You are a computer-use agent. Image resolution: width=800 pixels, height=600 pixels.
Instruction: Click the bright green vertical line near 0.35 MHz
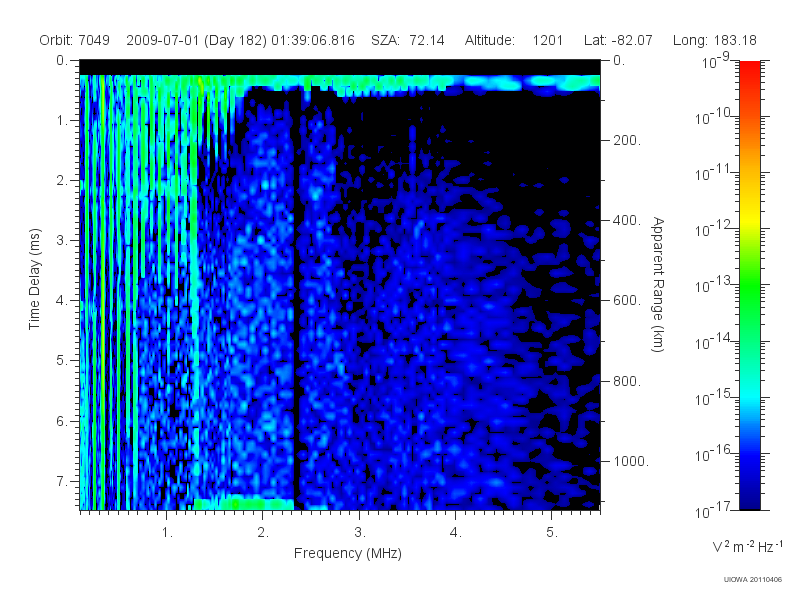pos(102,292)
